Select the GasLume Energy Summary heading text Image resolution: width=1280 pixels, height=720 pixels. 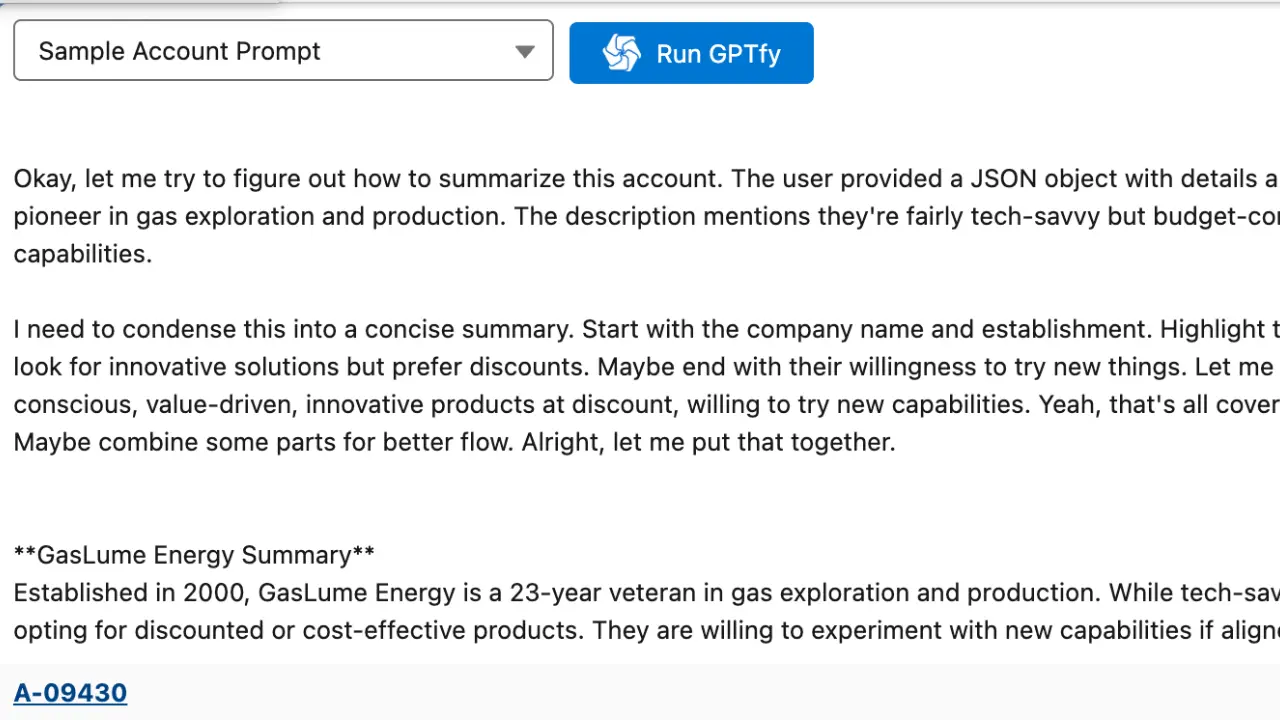point(194,555)
